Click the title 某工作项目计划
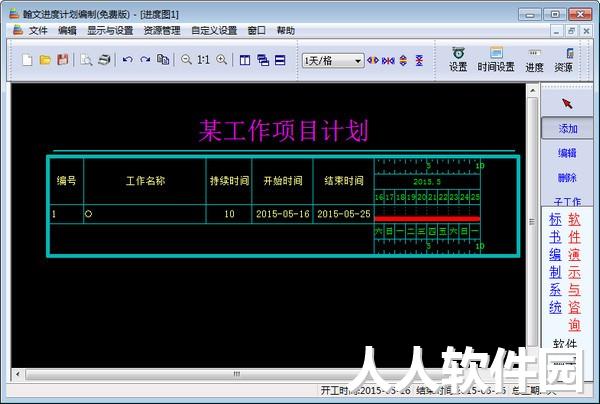 click(284, 130)
